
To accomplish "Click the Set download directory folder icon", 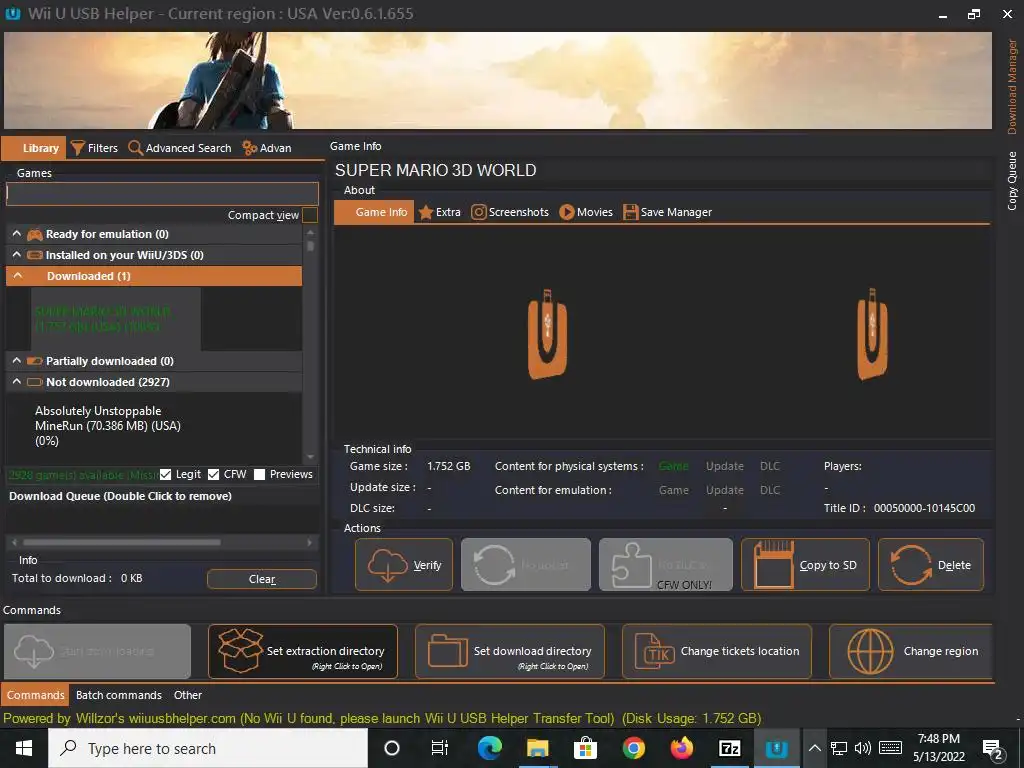I will pyautogui.click(x=447, y=651).
